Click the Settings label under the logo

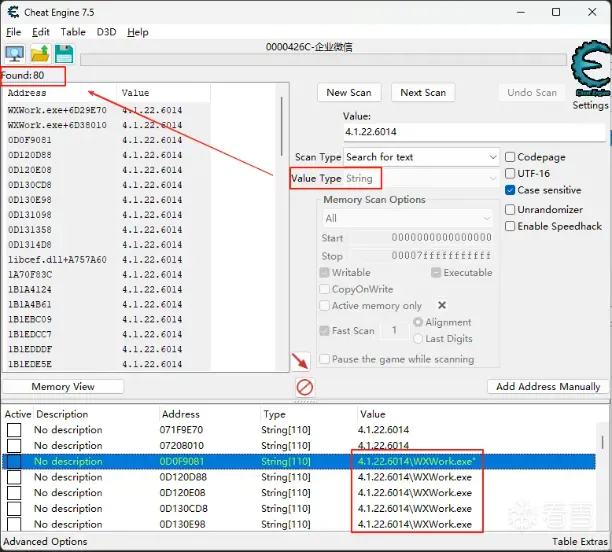pos(590,105)
